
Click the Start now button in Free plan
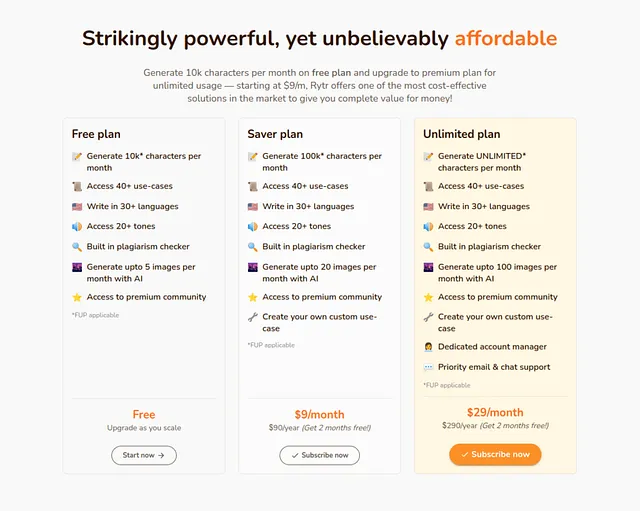[x=144, y=455]
